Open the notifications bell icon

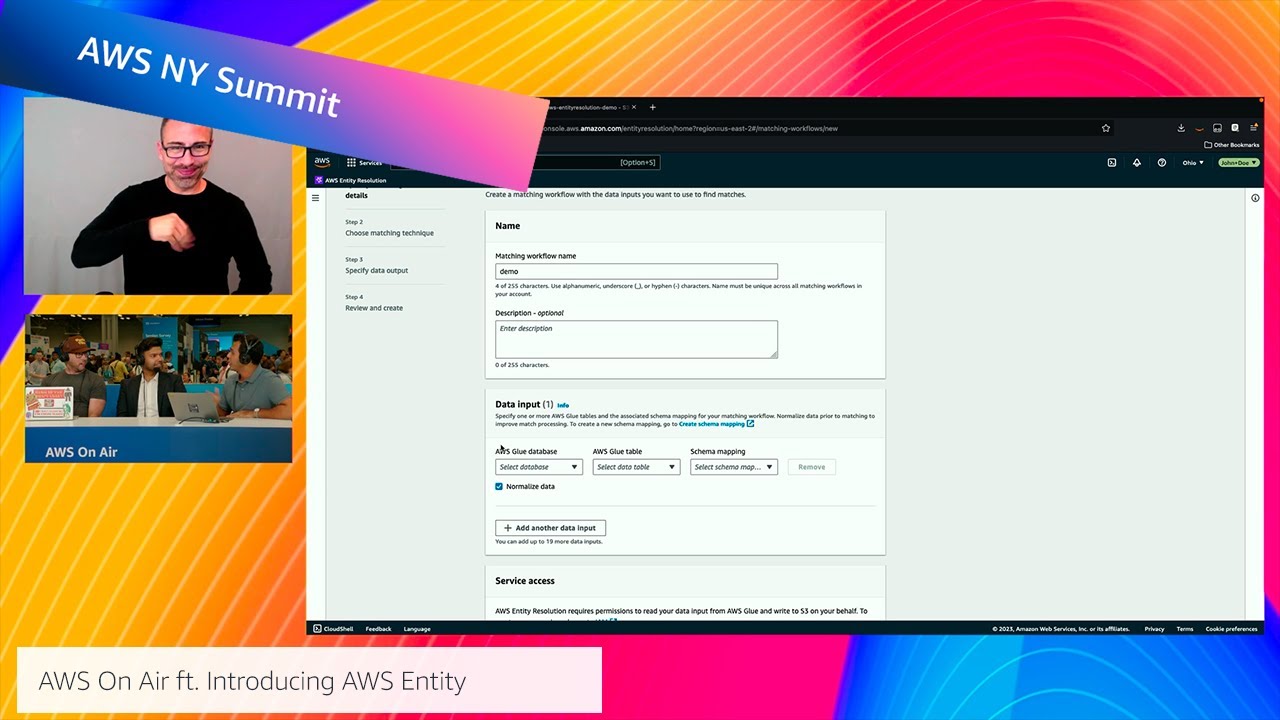(1136, 163)
